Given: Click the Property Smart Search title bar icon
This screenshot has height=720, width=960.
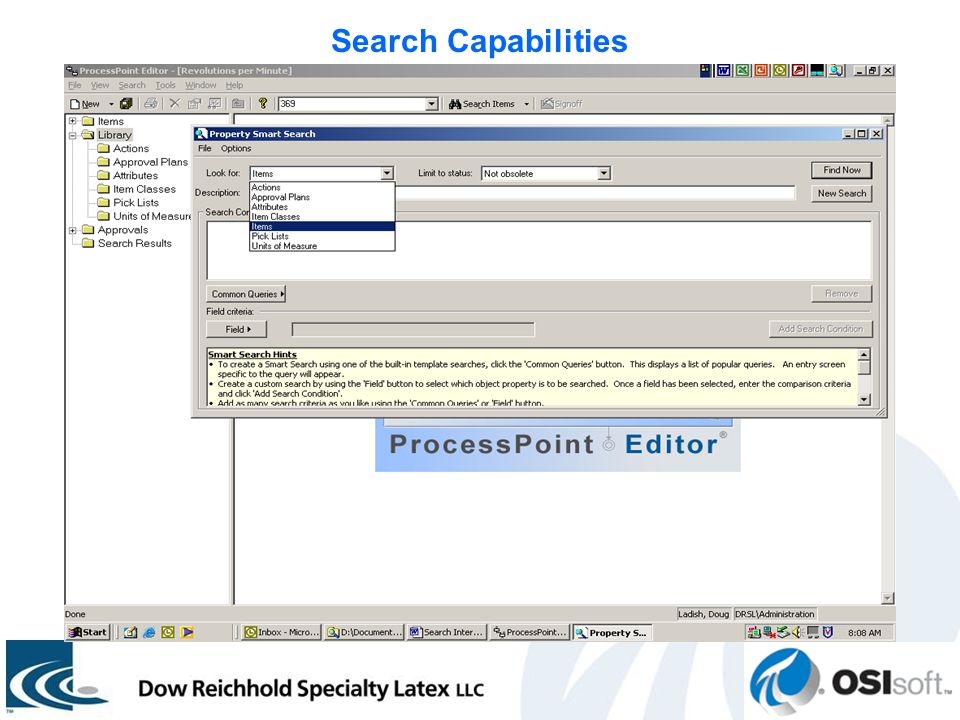Looking at the screenshot, I should click(201, 133).
